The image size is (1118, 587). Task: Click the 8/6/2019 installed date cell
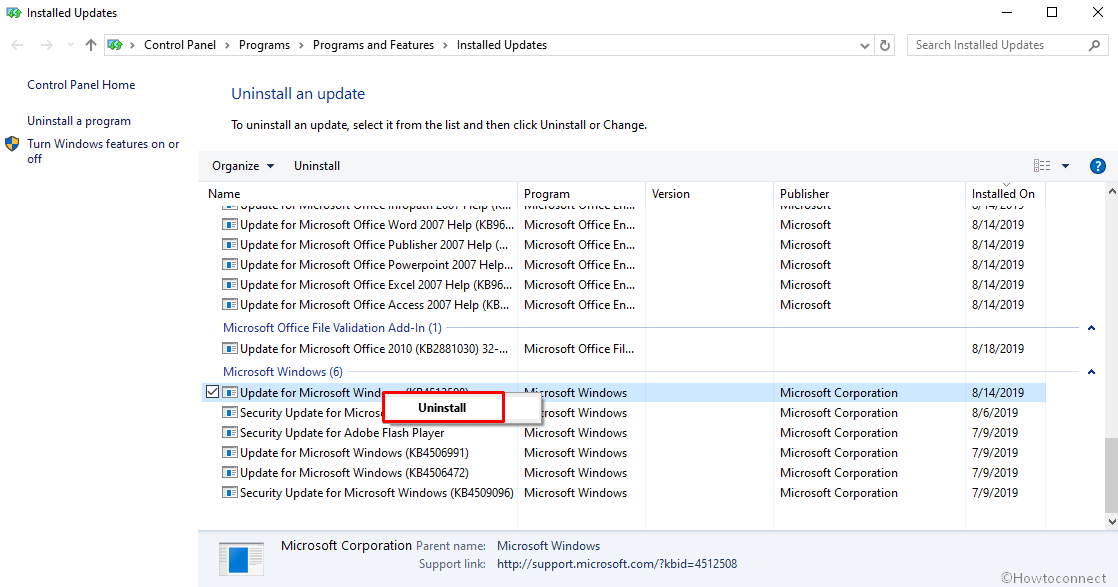pos(995,413)
